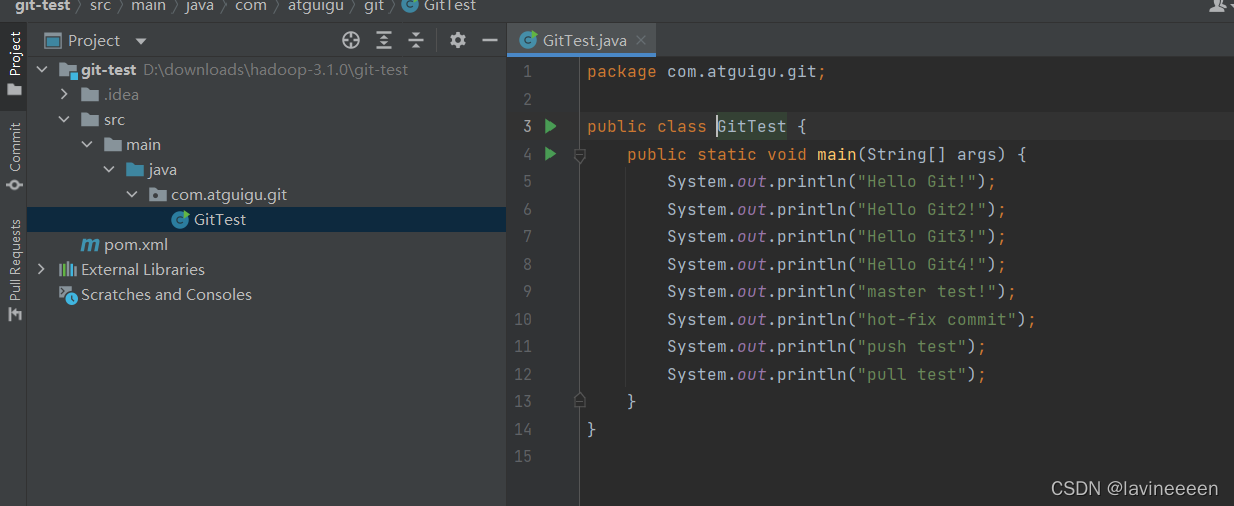This screenshot has height=506, width=1234.
Task: Select the src folder row
Action: click(266, 120)
